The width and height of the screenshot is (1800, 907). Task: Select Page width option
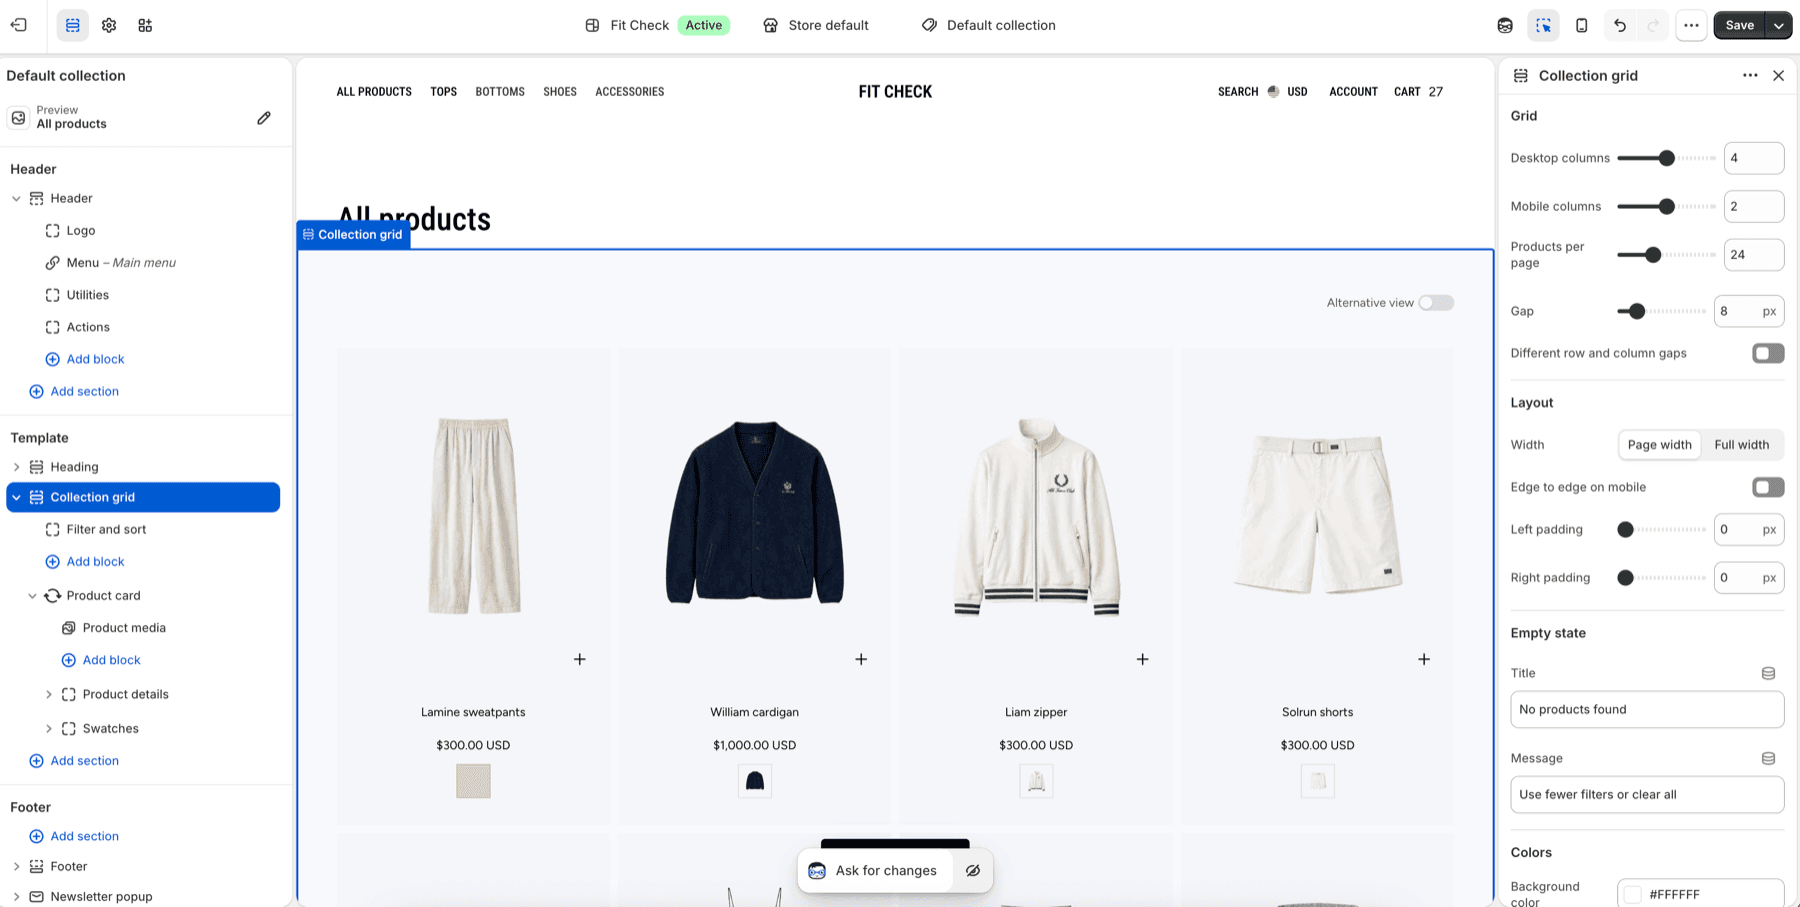coord(1660,445)
